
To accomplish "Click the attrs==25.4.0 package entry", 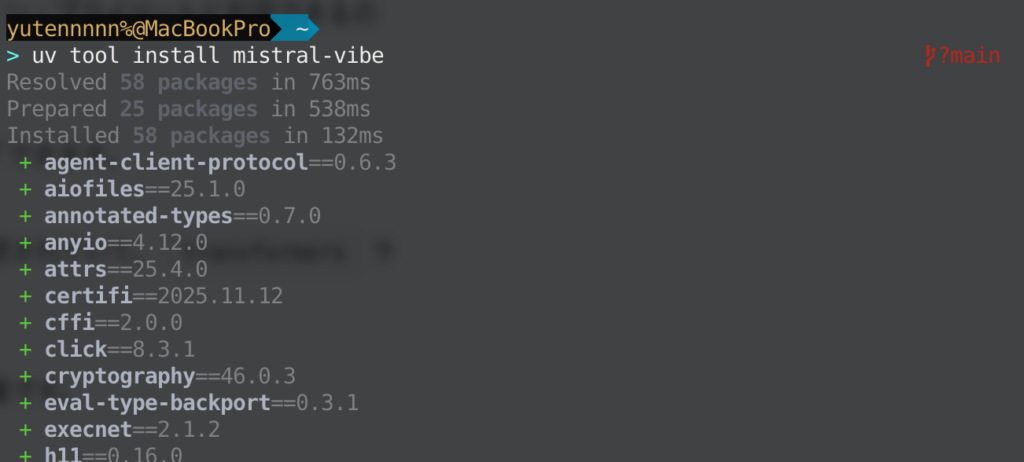I will [126, 269].
